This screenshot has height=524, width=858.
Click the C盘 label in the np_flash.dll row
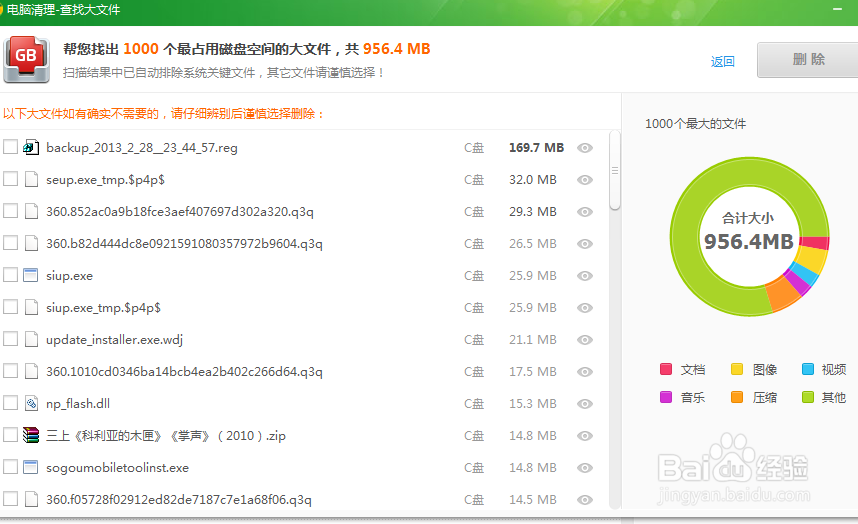tap(474, 404)
